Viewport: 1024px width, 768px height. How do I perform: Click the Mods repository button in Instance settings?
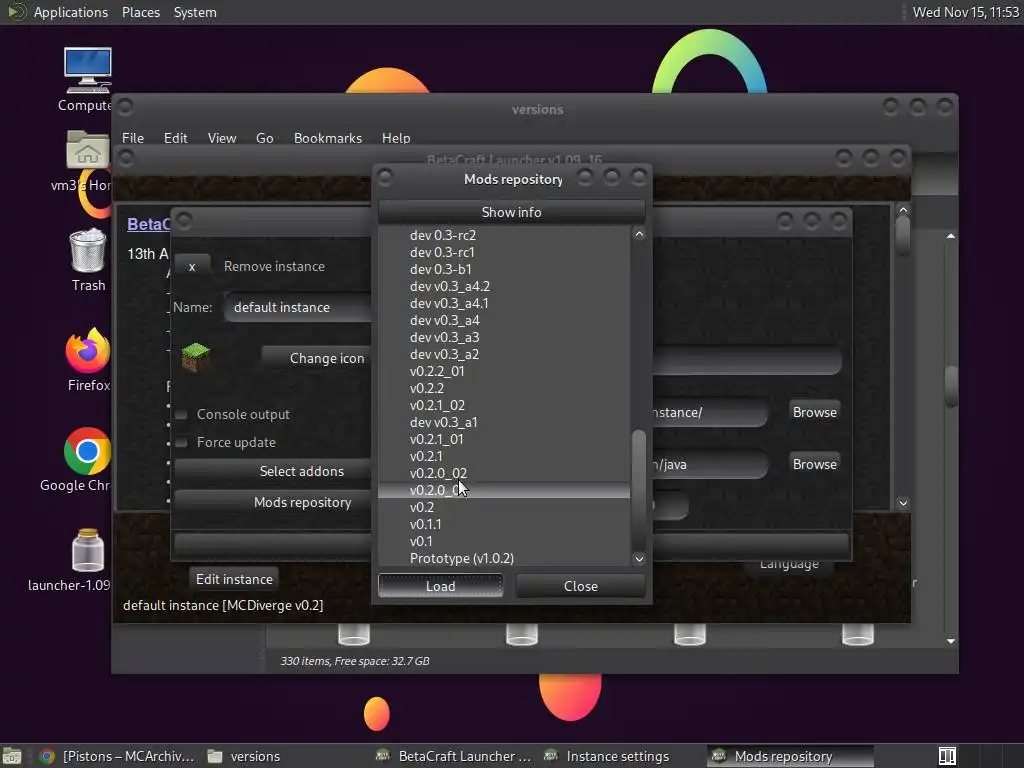[x=273, y=502]
